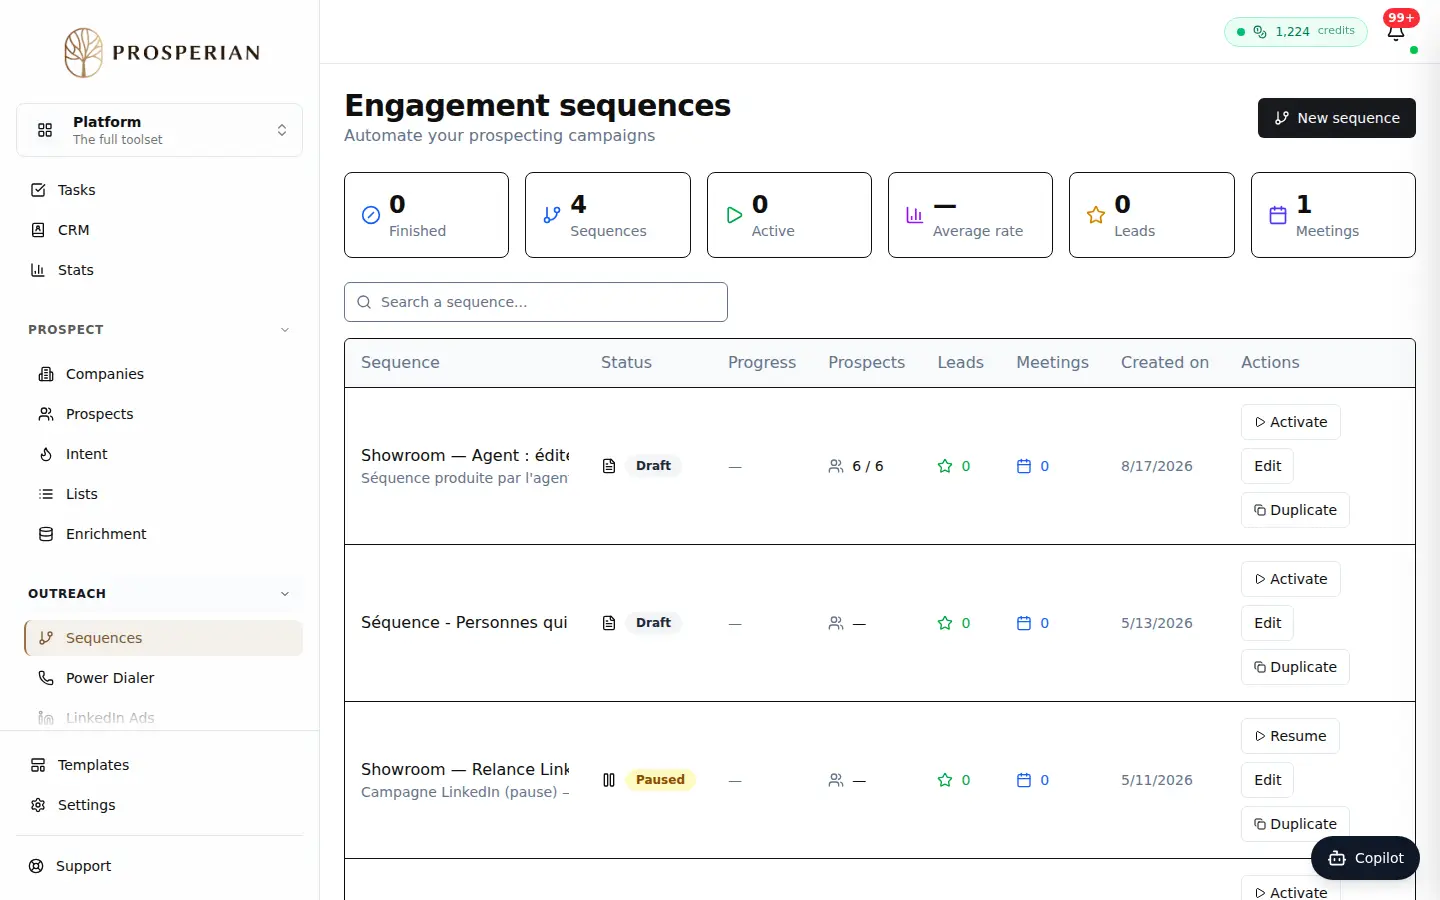Select the Sequences sidebar item
Viewport: 1440px width, 900px height.
point(163,638)
